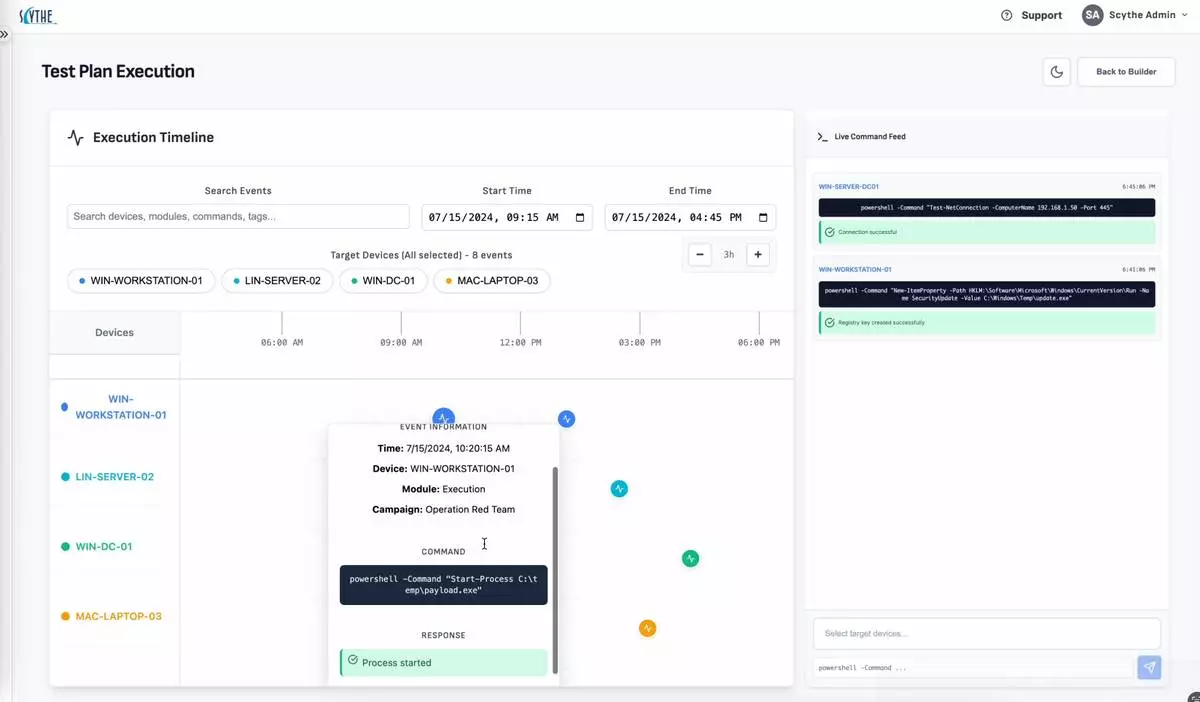
Task: Toggle the MAC-LAPTOP-03 device filter chip
Action: (x=491, y=281)
